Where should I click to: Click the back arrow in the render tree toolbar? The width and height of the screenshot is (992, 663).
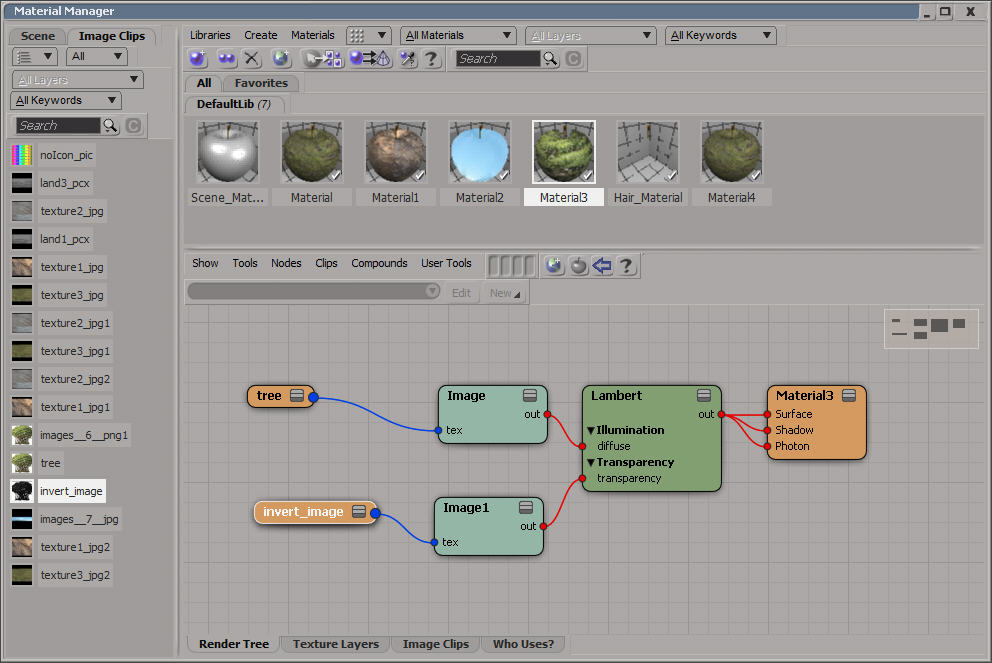(x=600, y=266)
